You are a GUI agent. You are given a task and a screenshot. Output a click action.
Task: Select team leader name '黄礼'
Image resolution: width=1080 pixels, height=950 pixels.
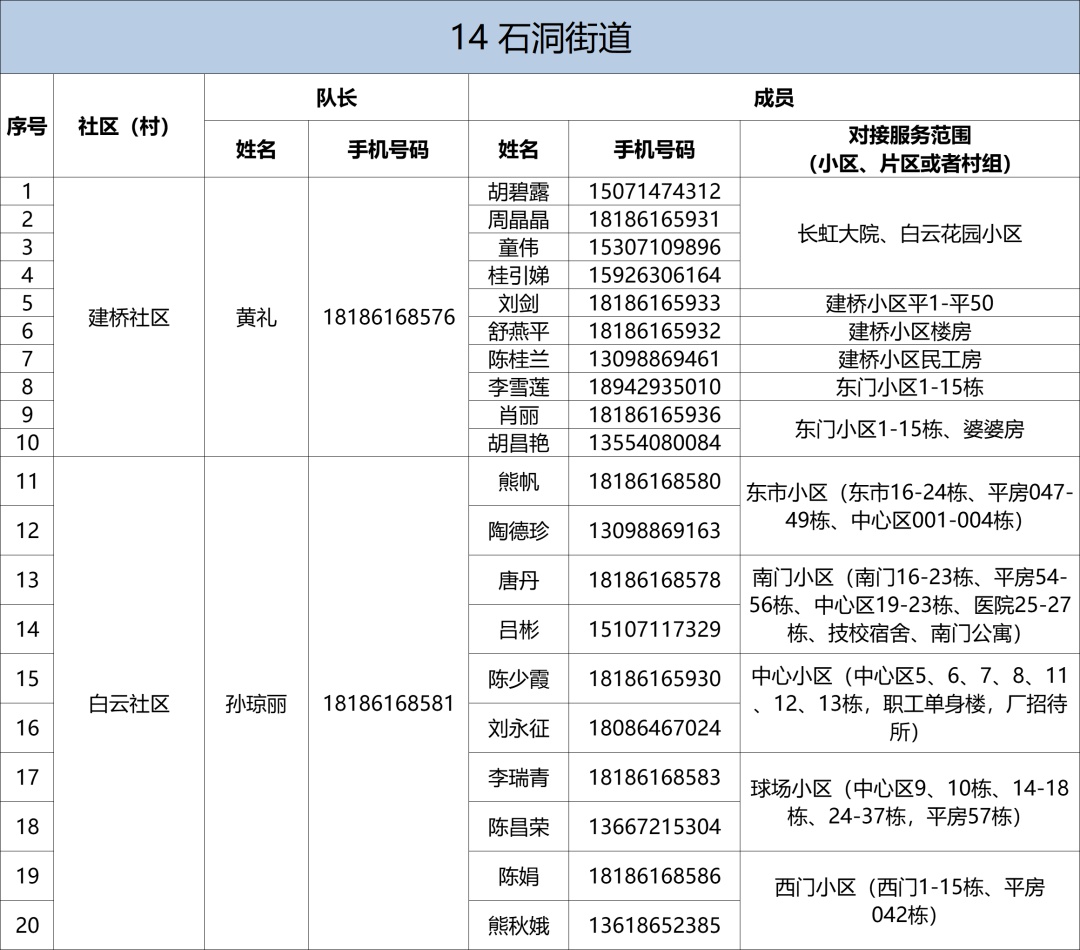click(x=256, y=318)
